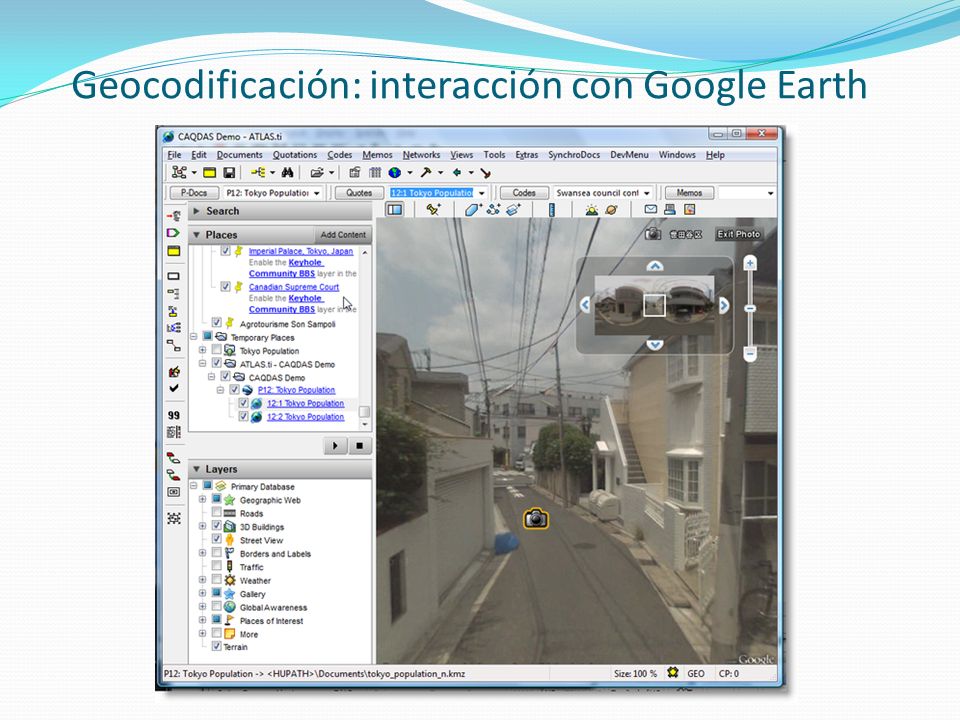Collapse the Layers panel
Image resolution: width=960 pixels, height=720 pixels.
pos(197,469)
